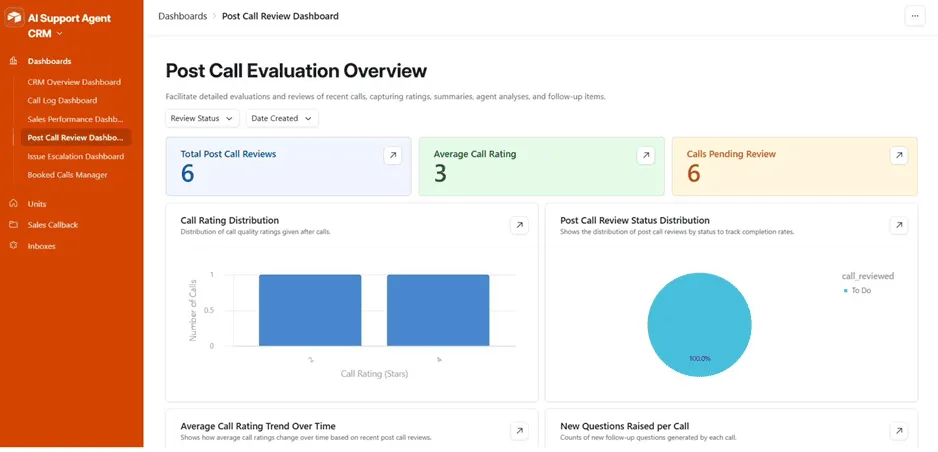Click Average Call Rating value 3
Image resolution: width=938 pixels, height=452 pixels.
440,174
